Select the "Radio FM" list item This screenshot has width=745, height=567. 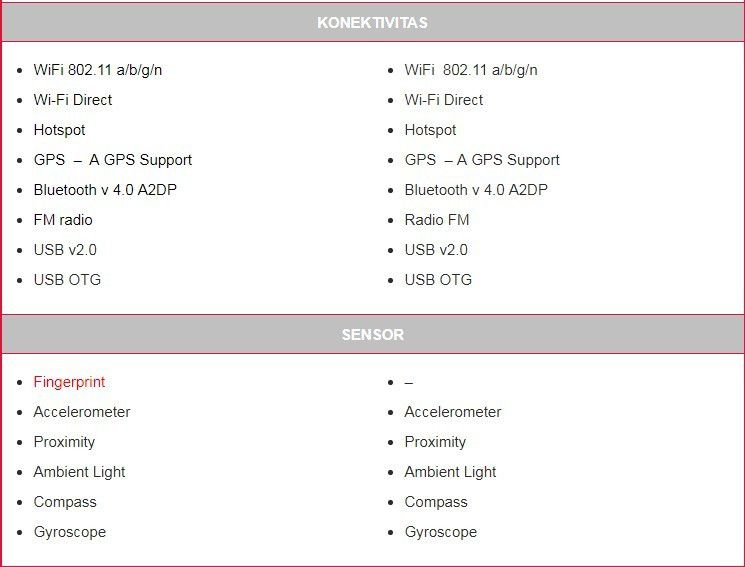point(437,220)
